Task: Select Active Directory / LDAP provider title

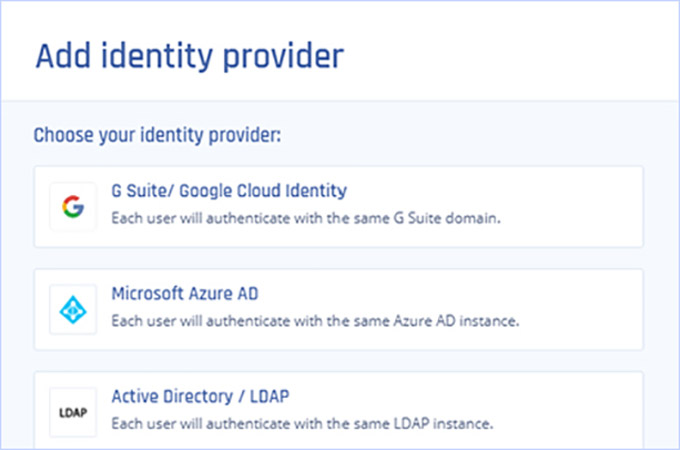Action: click(200, 396)
